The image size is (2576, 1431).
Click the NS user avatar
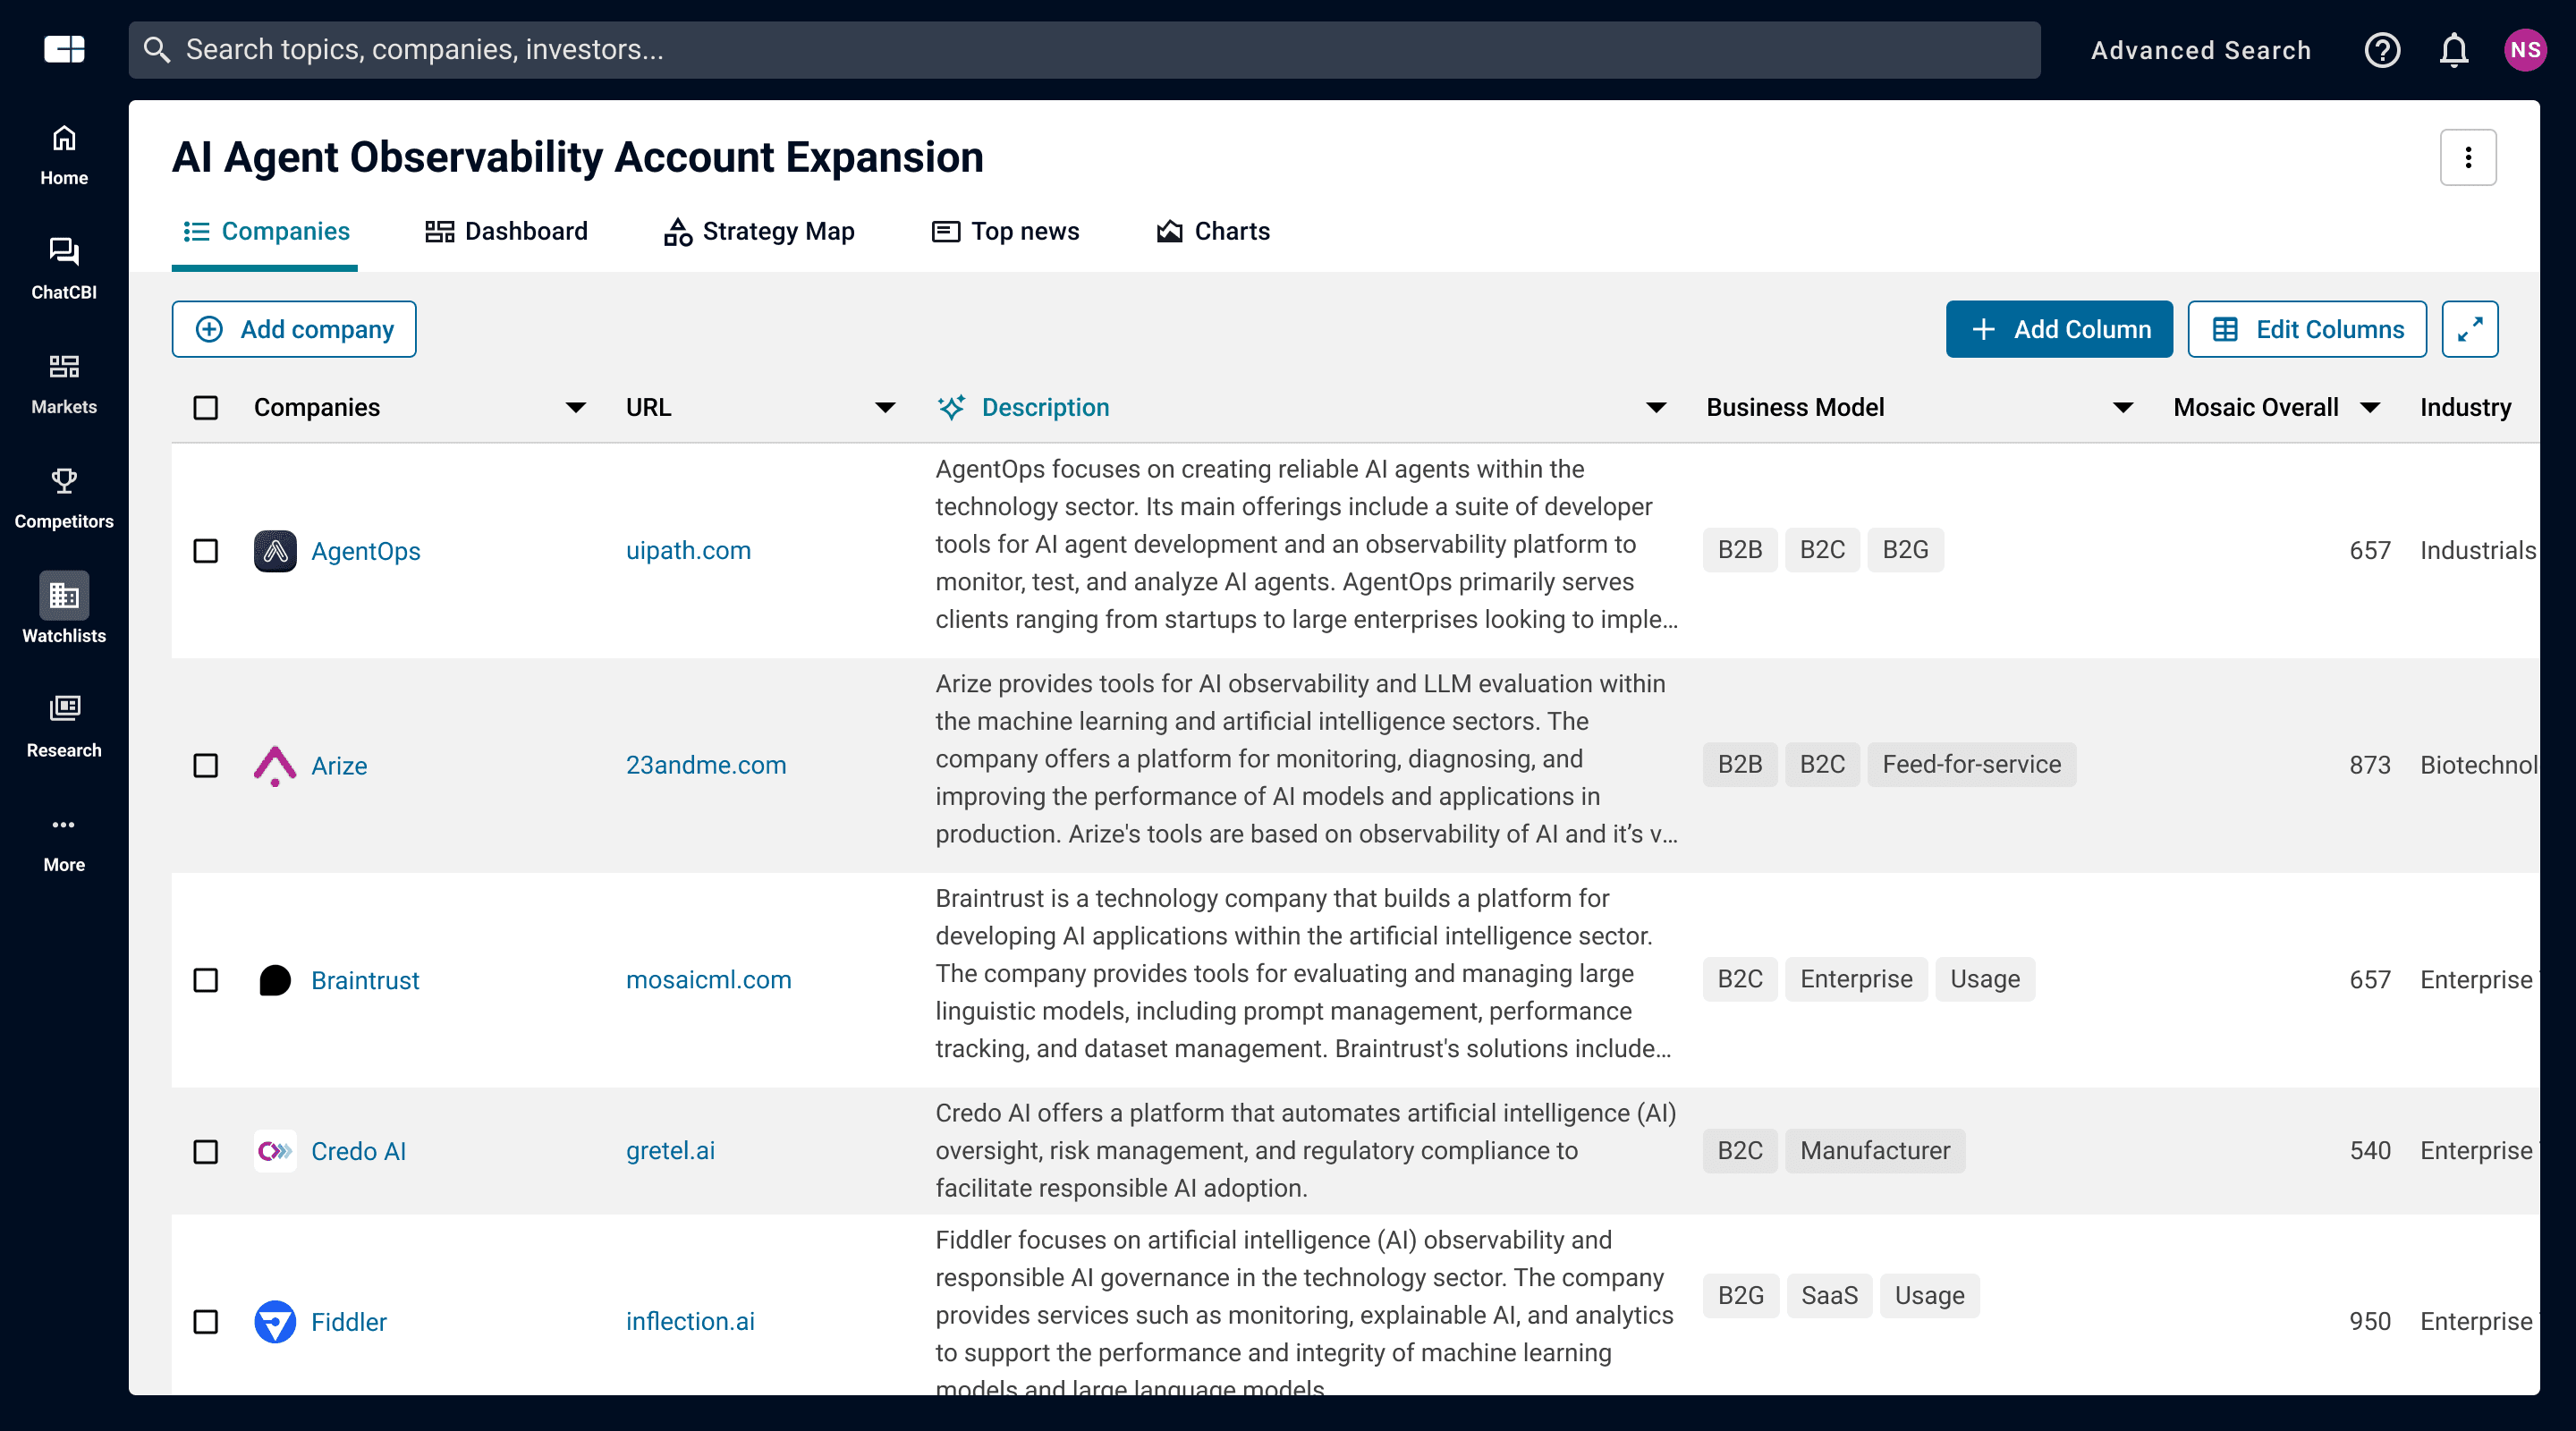click(x=2524, y=50)
